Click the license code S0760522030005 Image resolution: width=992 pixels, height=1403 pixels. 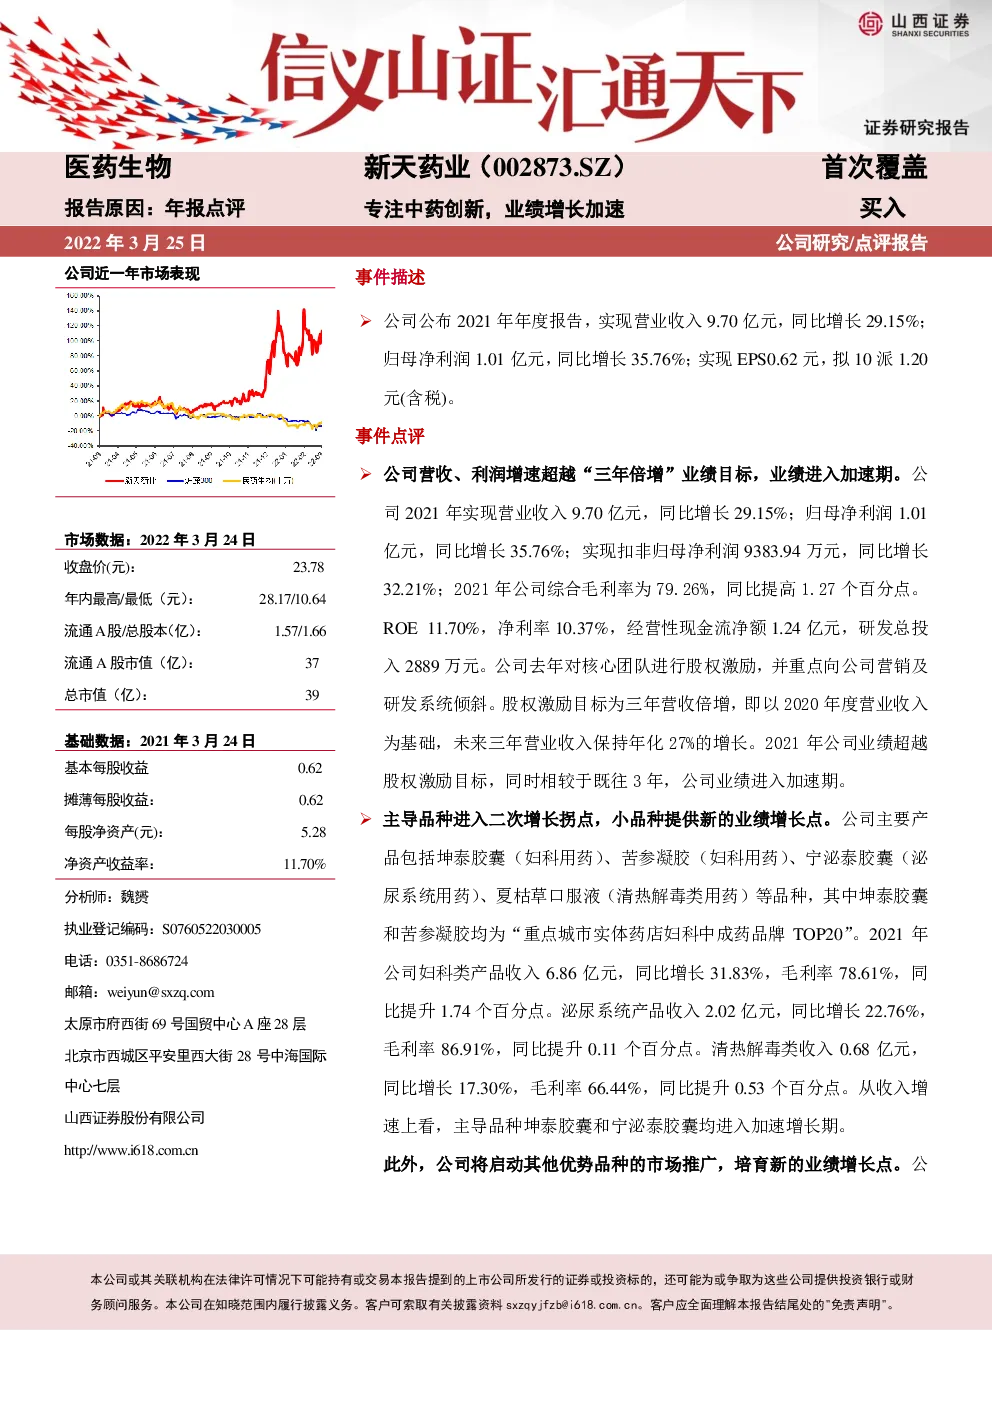(211, 929)
